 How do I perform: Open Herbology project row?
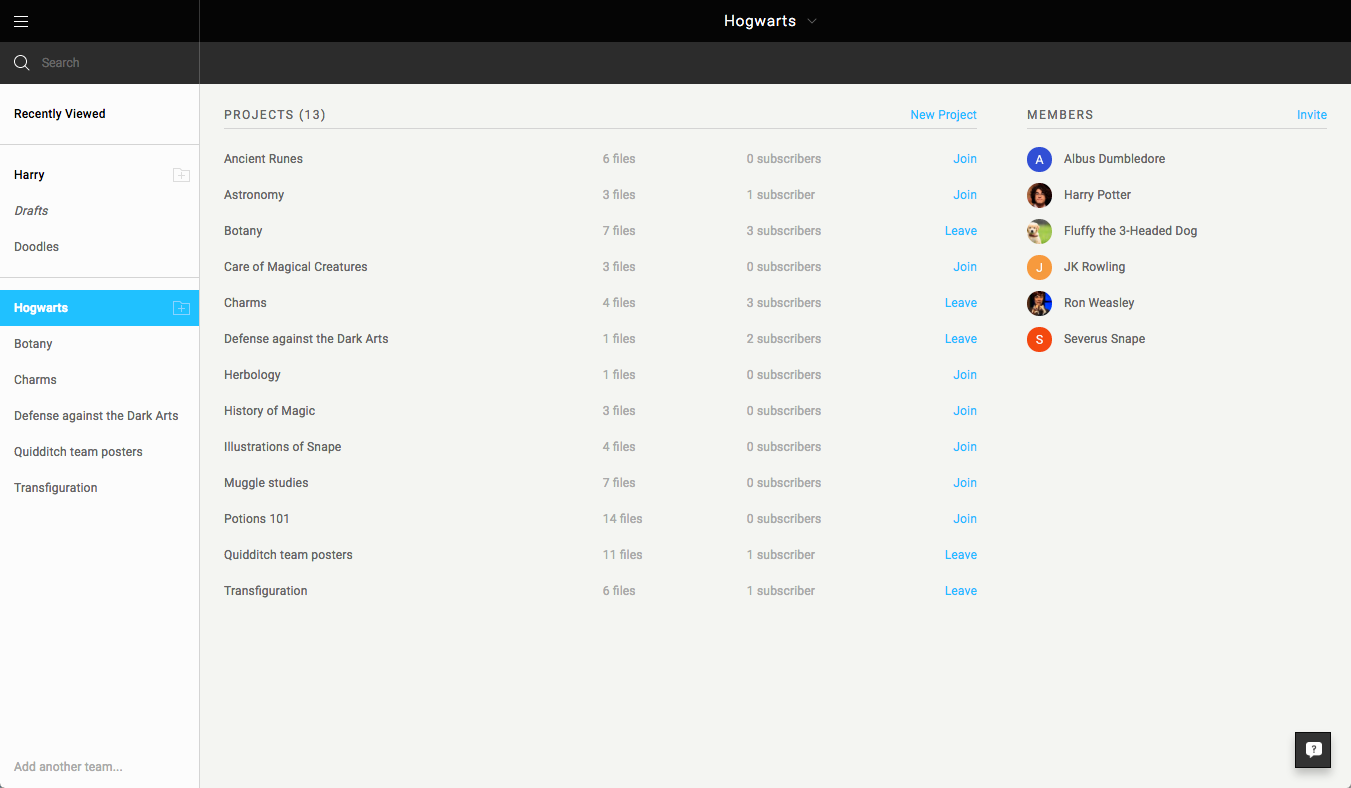pos(252,375)
